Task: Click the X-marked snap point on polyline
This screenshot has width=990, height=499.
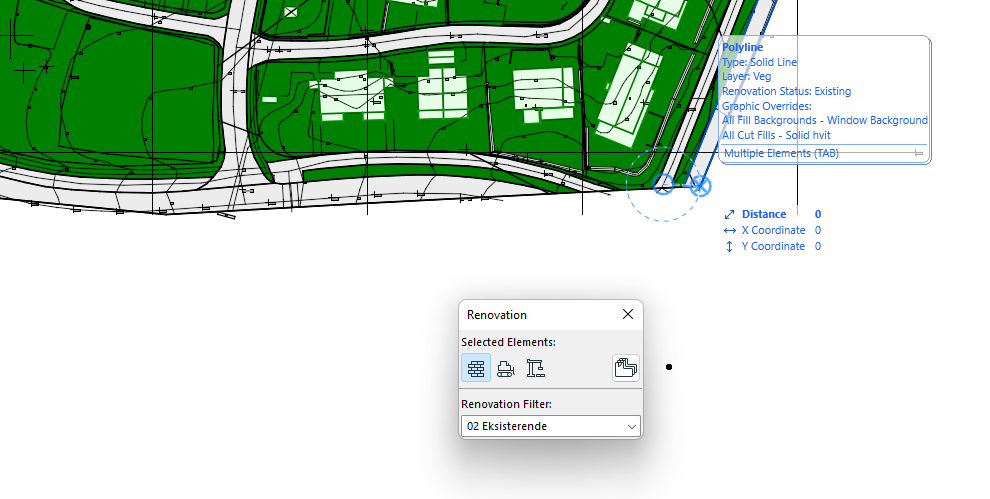Action: click(x=701, y=186)
